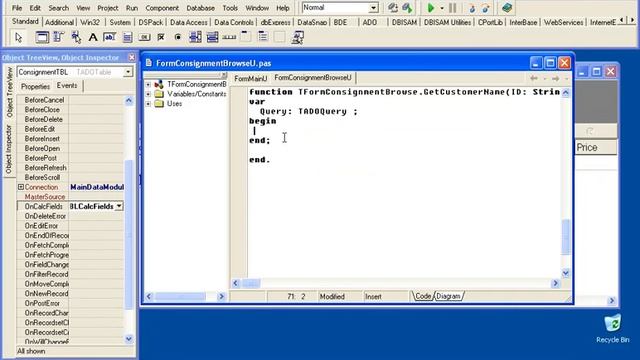Open the Database menu
The width and height of the screenshot is (640, 360).
tap(200, 8)
